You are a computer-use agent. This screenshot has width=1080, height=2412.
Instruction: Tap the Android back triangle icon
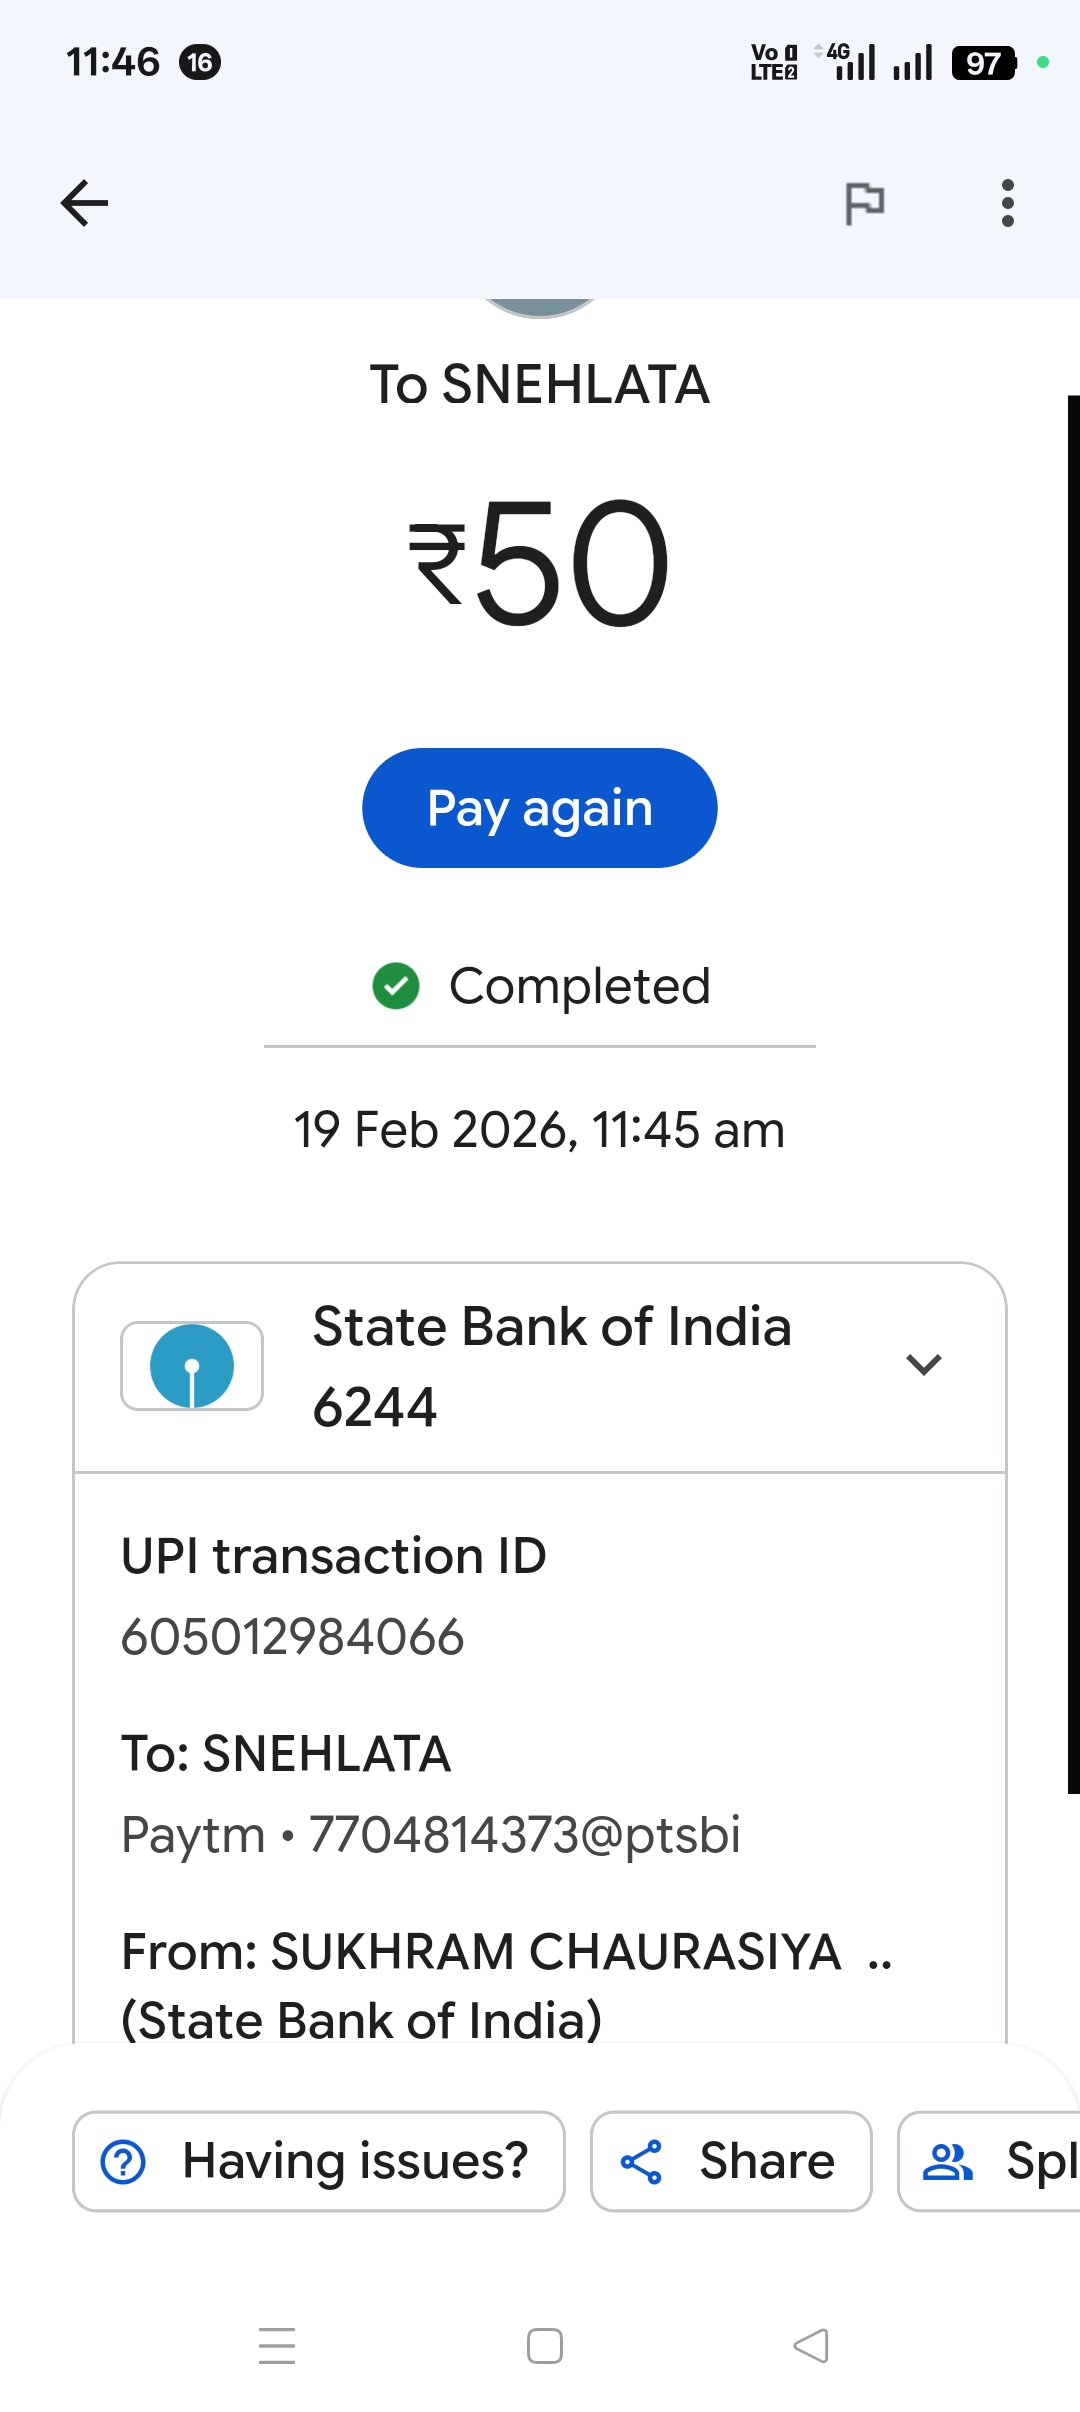coord(810,2345)
